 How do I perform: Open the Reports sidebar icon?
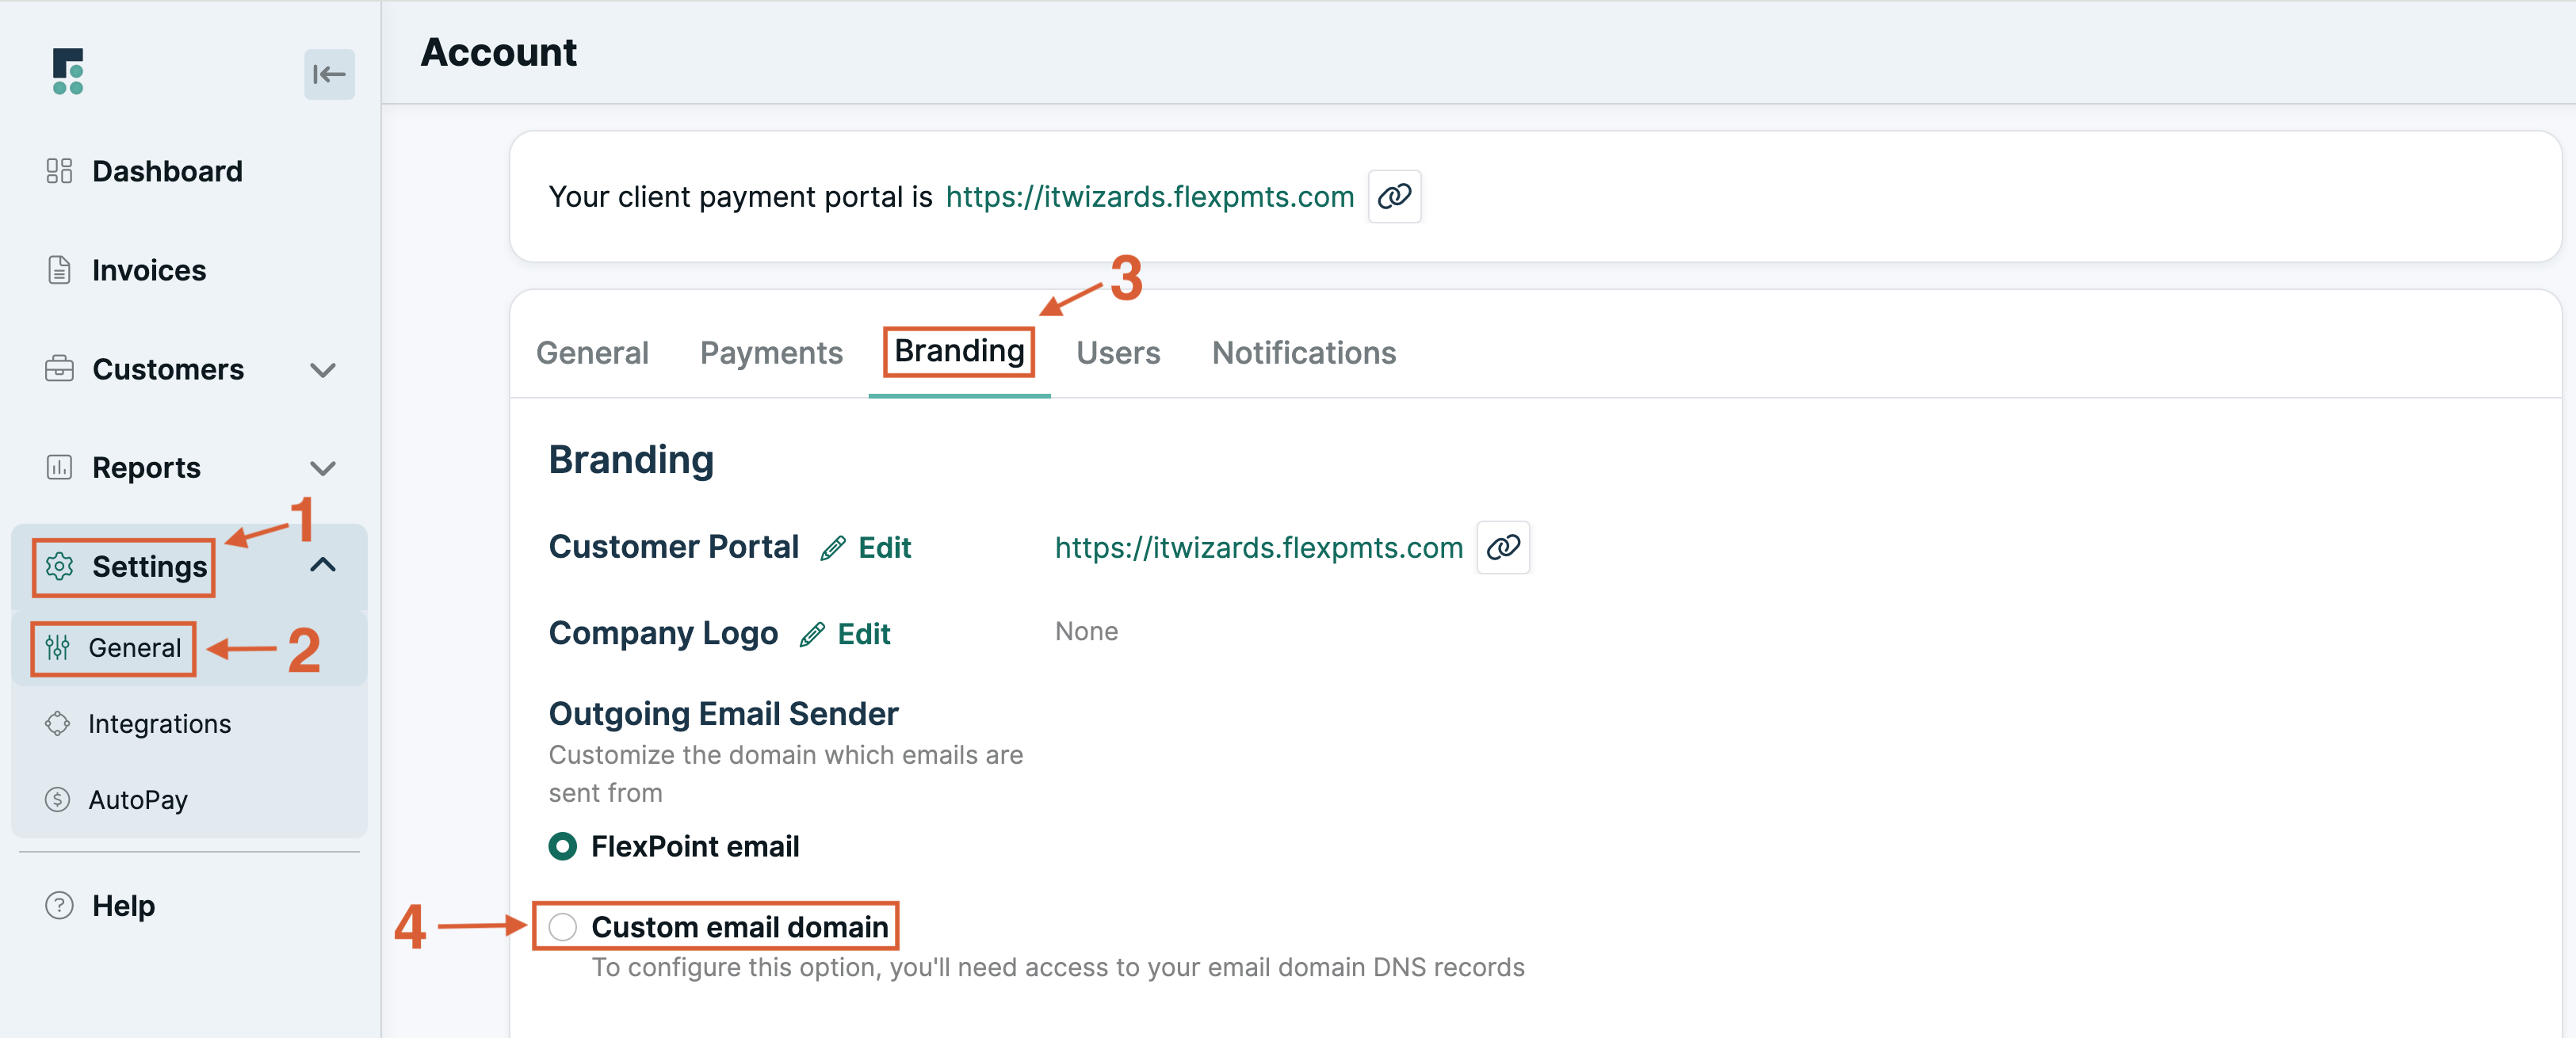(59, 467)
